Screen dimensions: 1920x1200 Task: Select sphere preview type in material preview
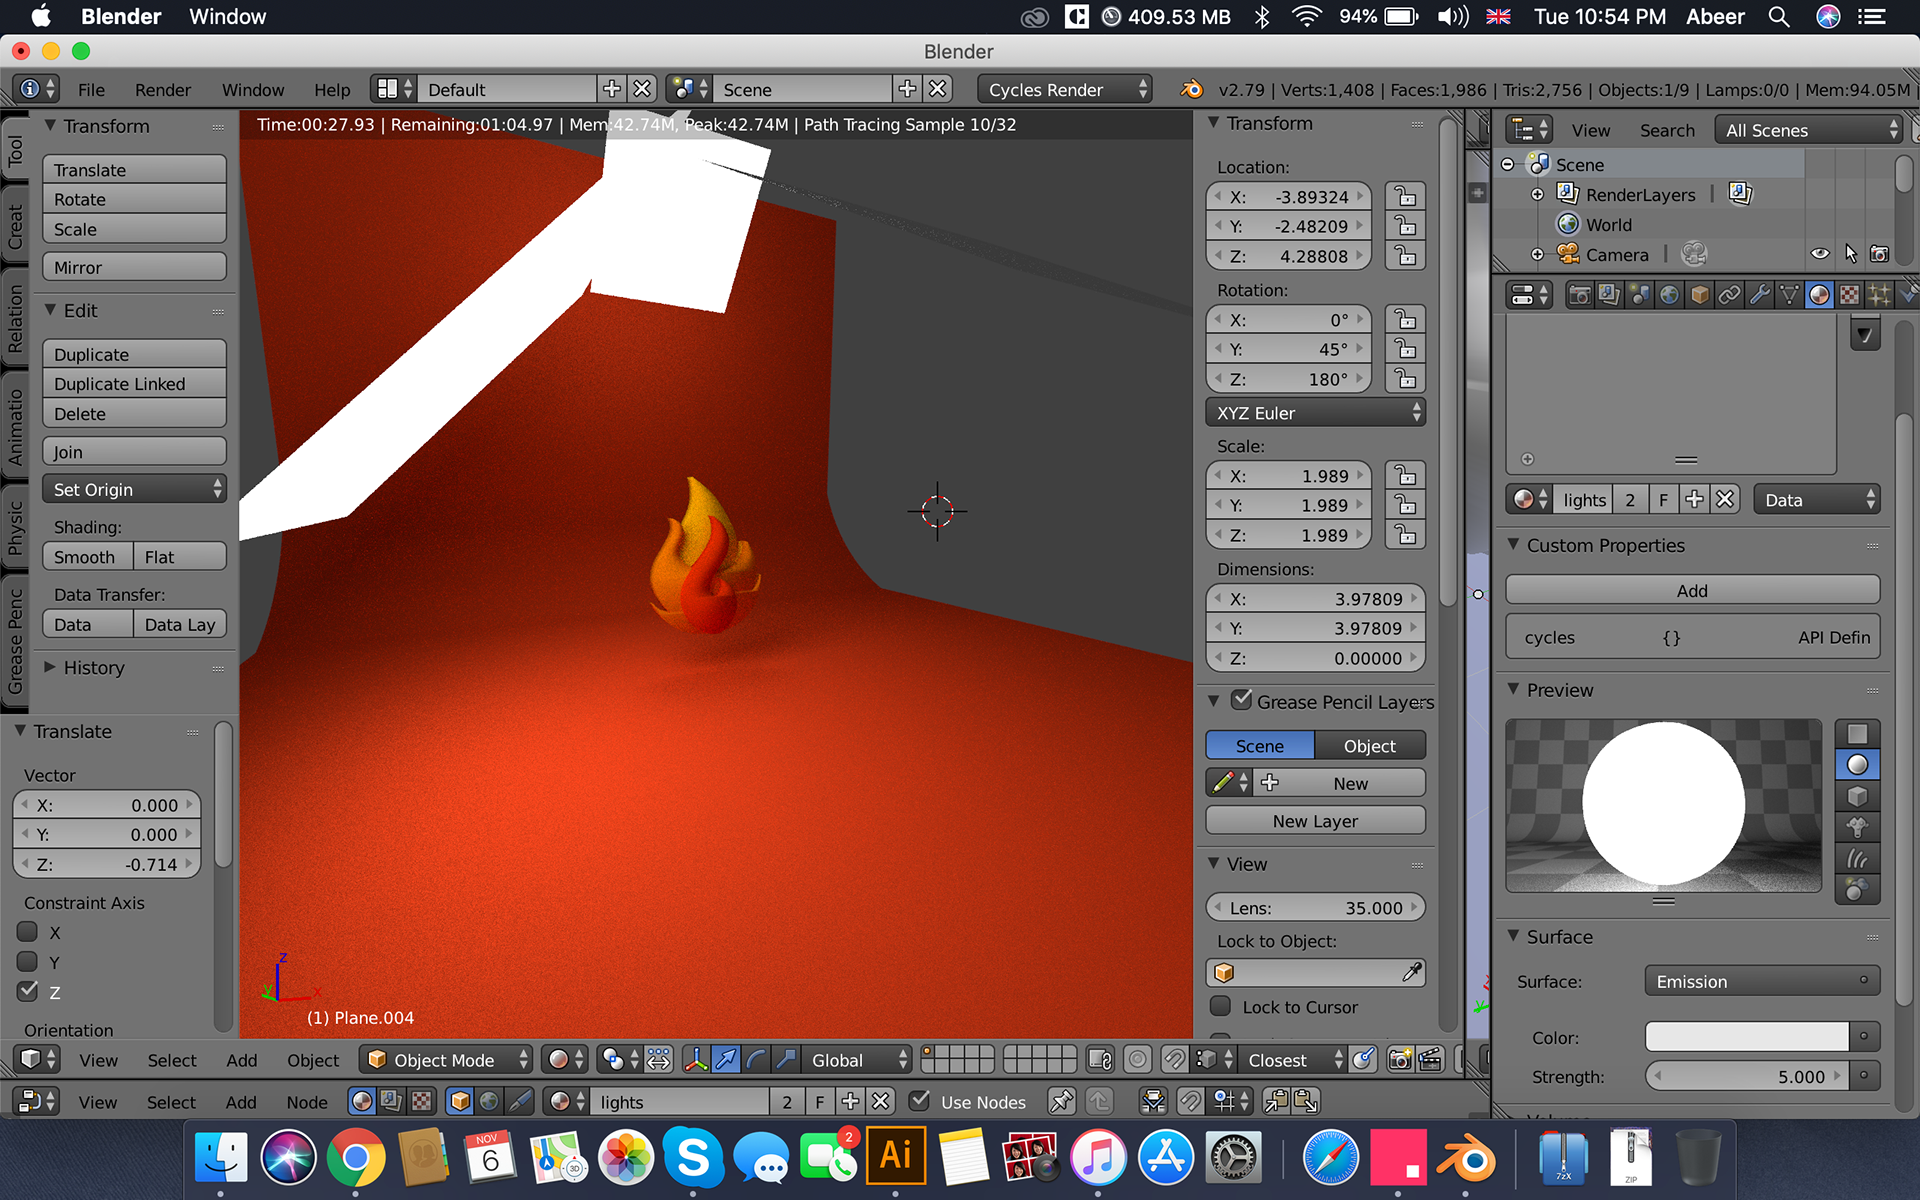[1857, 765]
